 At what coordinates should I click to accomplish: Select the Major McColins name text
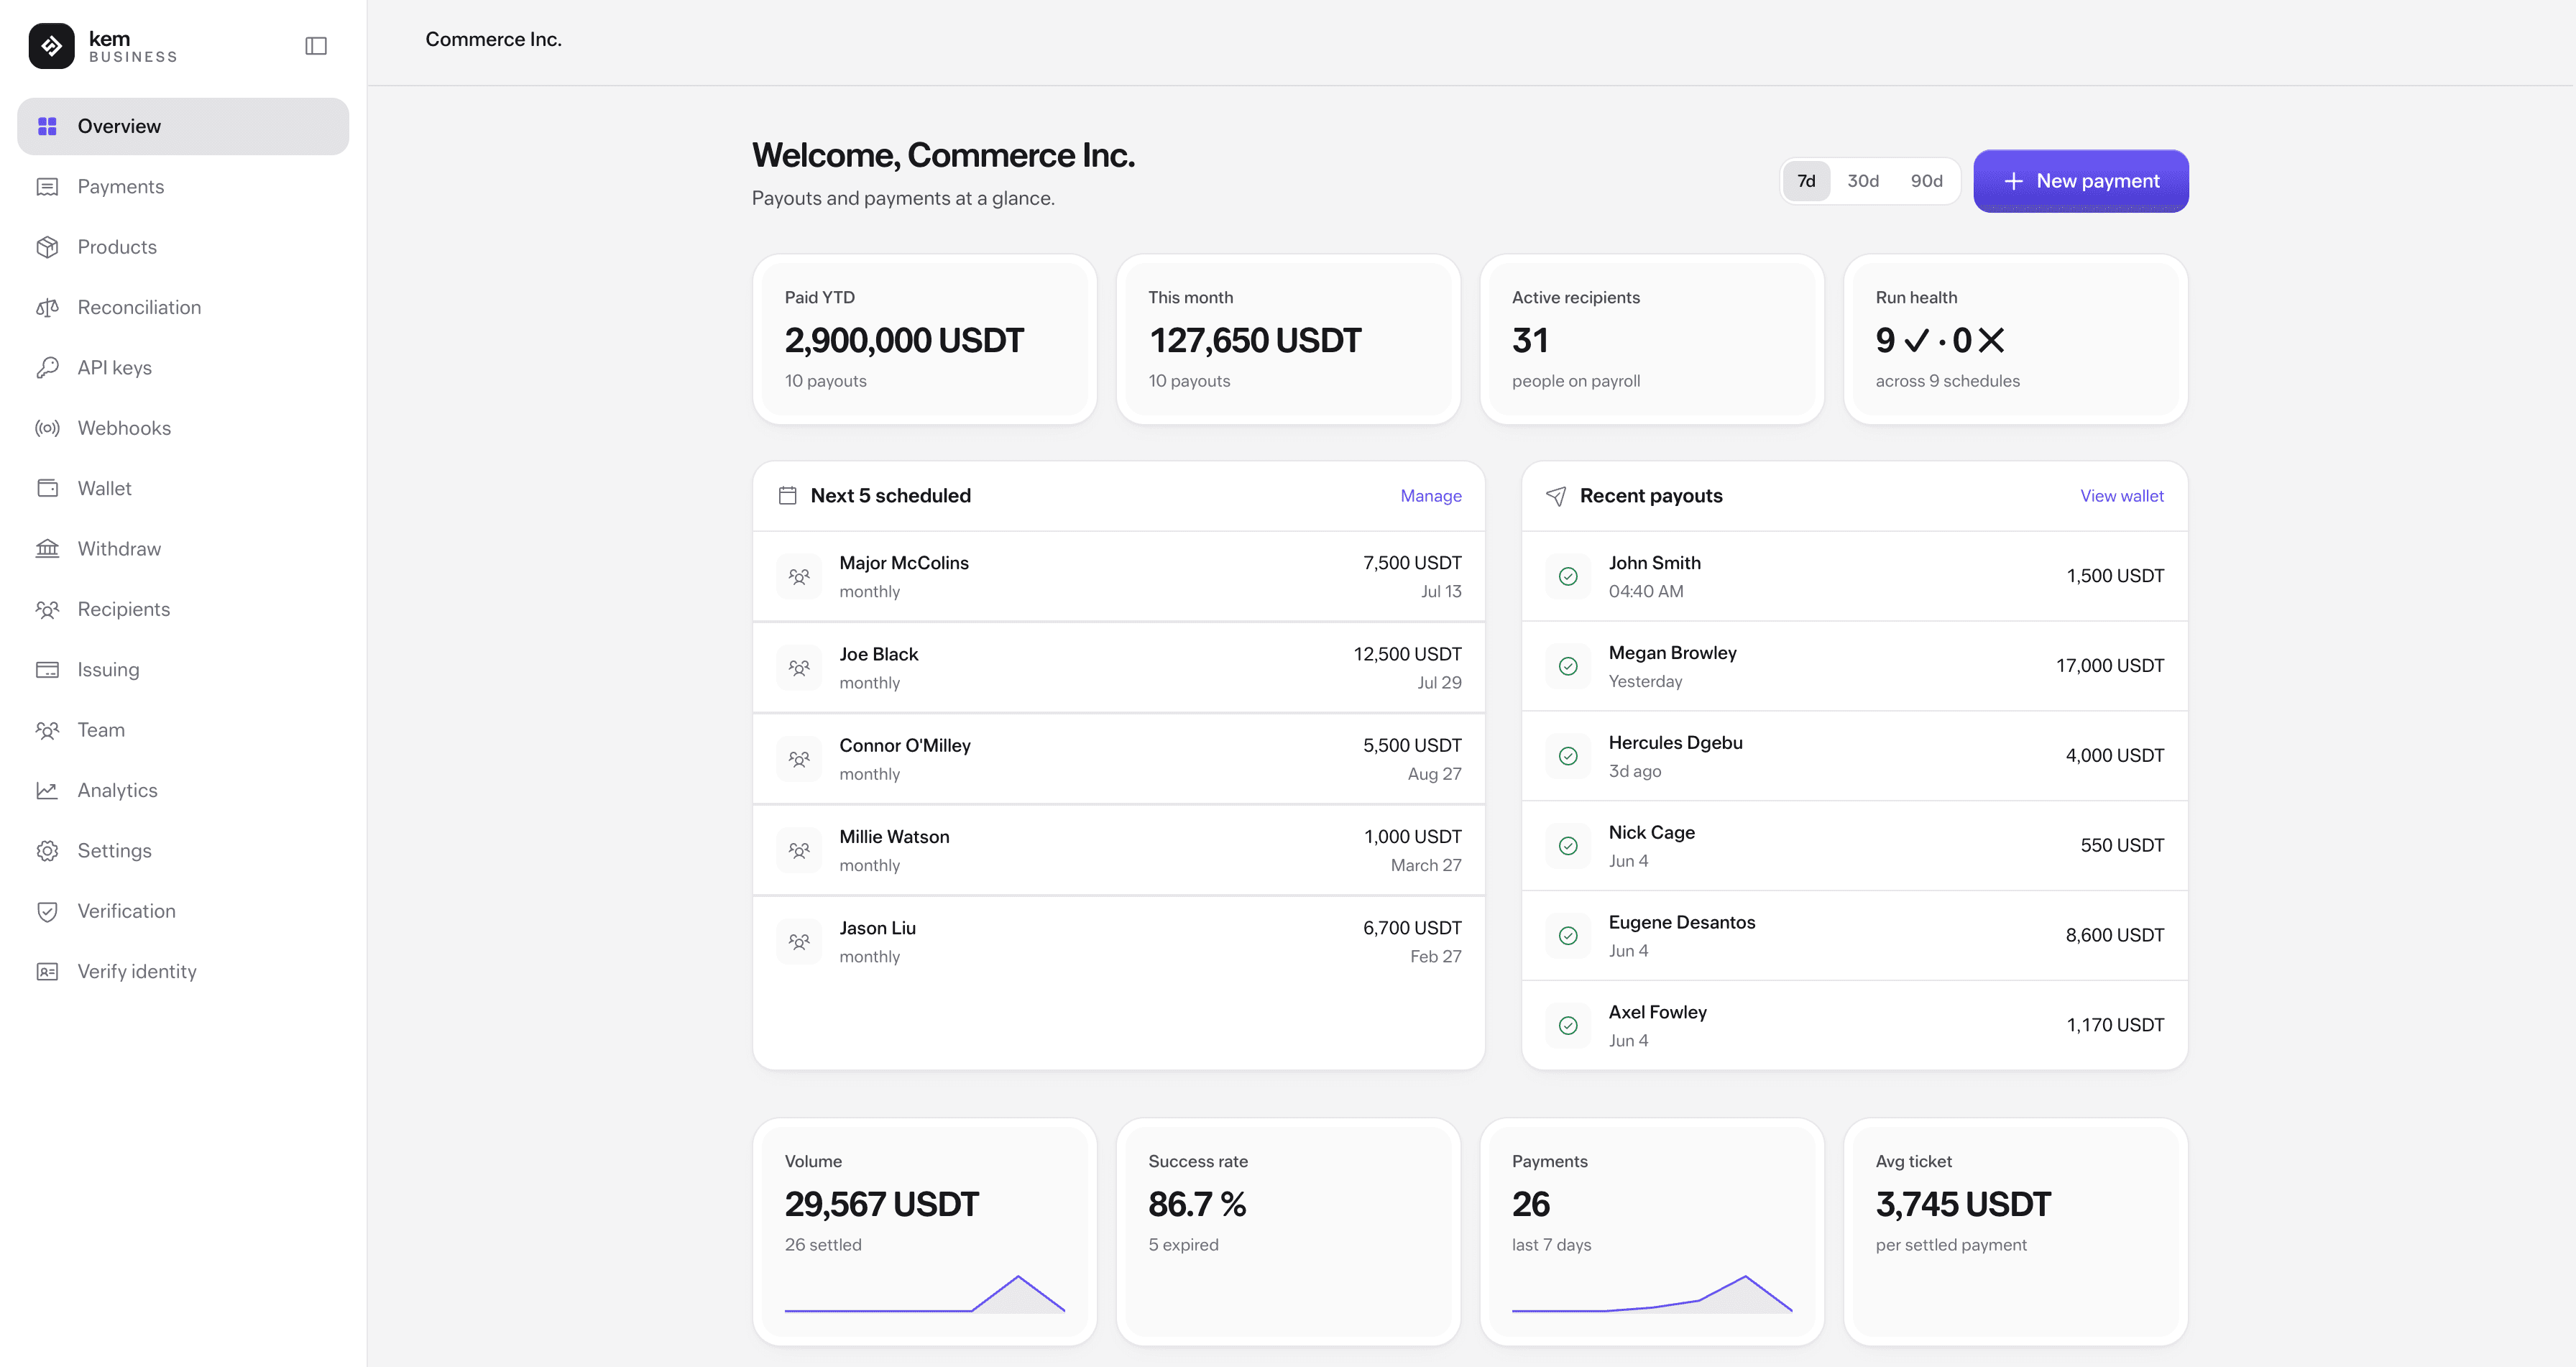(904, 563)
